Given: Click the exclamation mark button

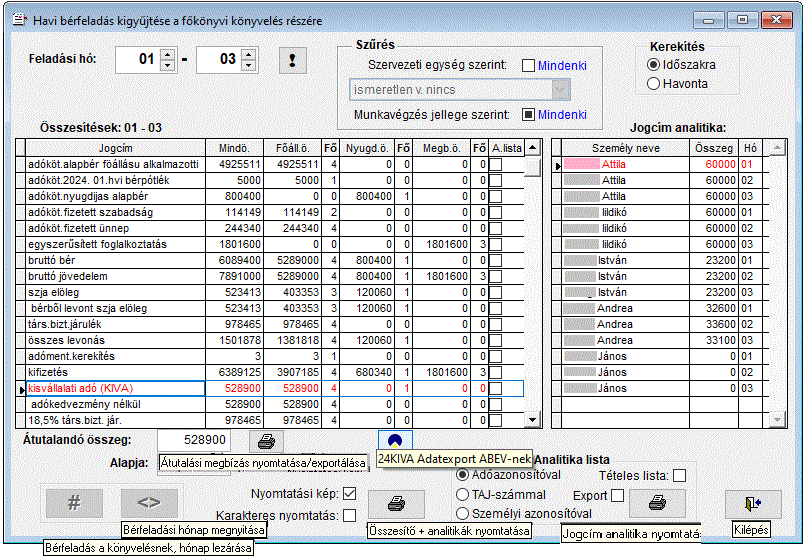Looking at the screenshot, I should click(292, 60).
